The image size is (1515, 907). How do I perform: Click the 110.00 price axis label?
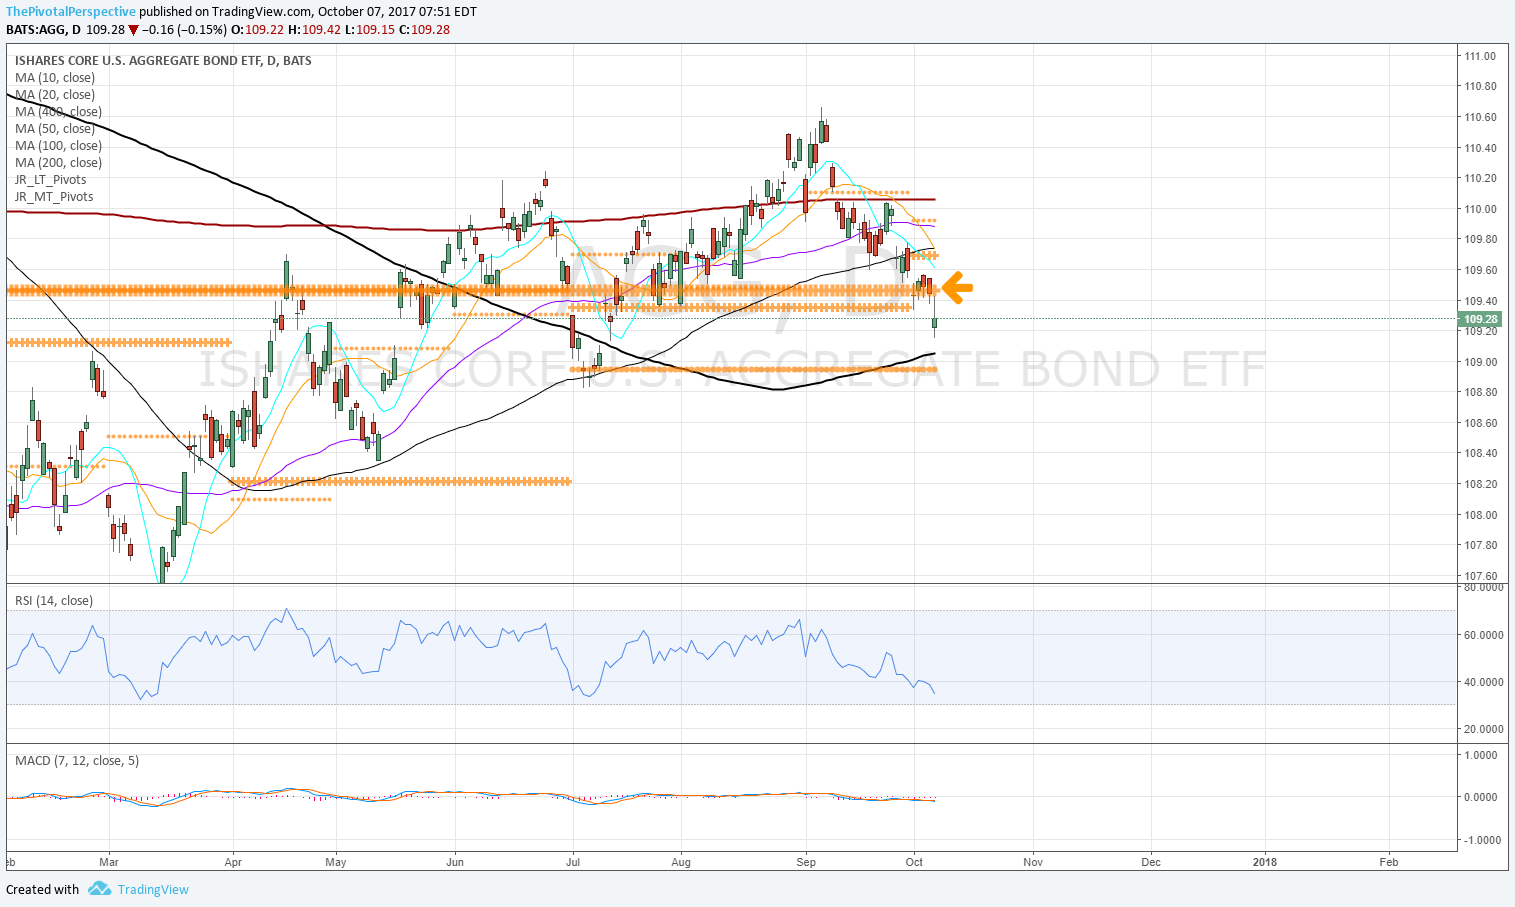coord(1480,209)
